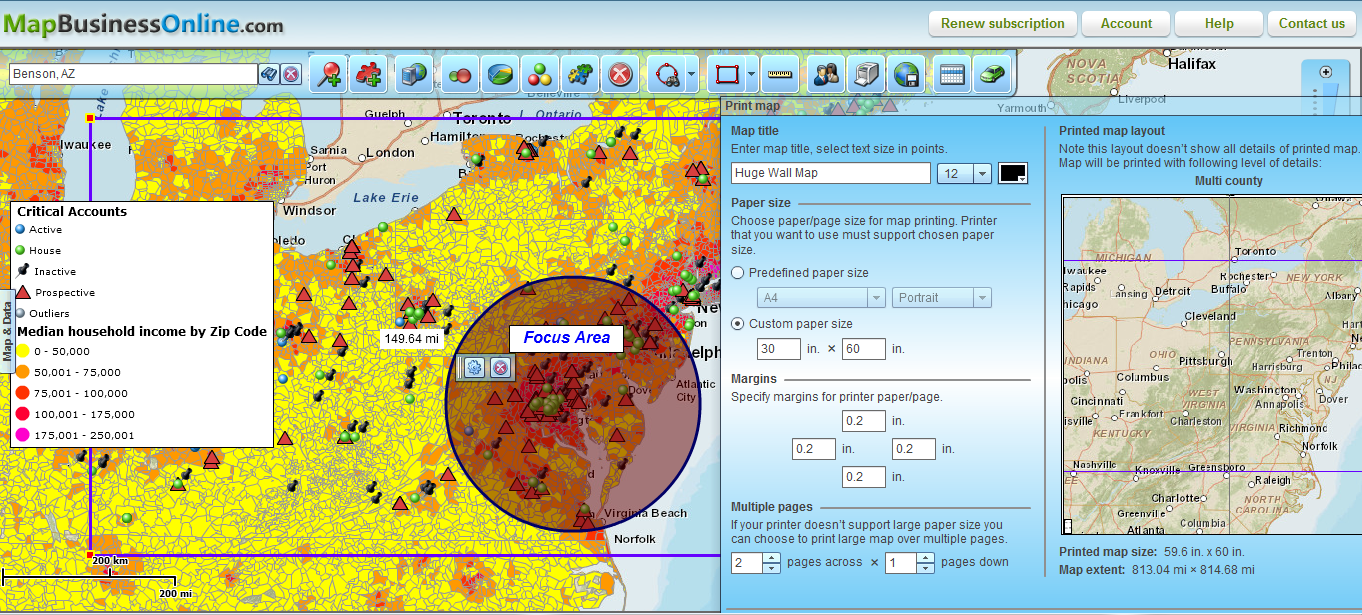This screenshot has height=615, width=1362.
Task: Click the custom paper height field
Action: (864, 349)
